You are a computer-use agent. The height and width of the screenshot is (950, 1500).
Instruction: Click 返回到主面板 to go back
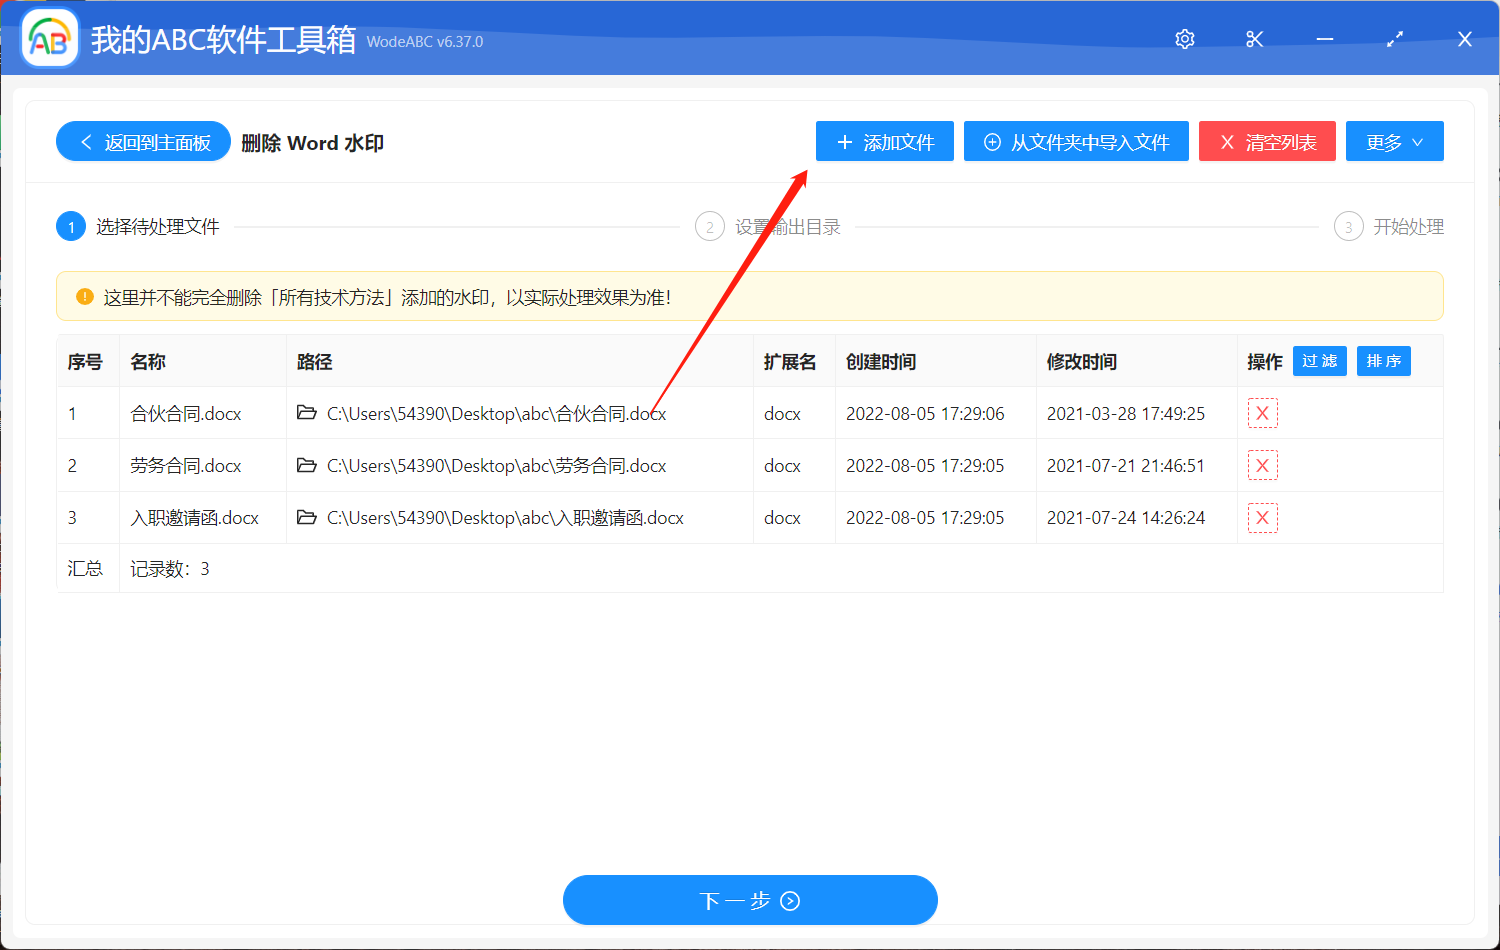point(143,141)
